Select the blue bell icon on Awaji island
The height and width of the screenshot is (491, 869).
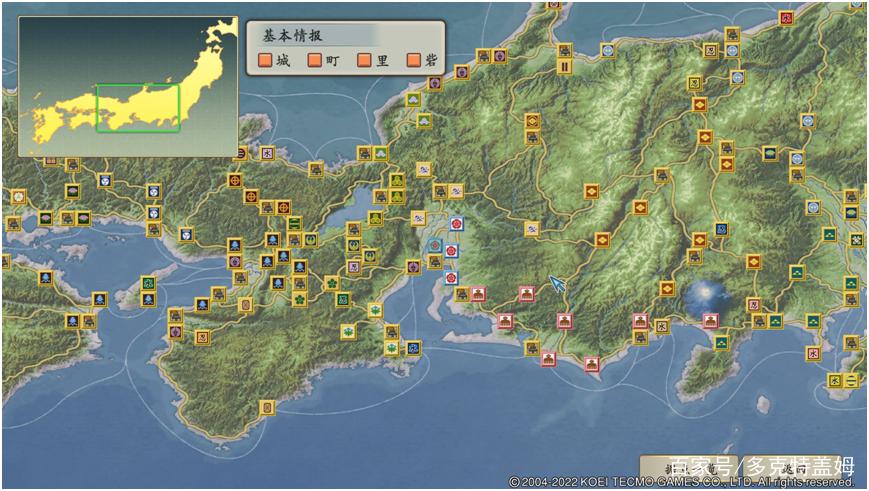pyautogui.click(x=148, y=300)
